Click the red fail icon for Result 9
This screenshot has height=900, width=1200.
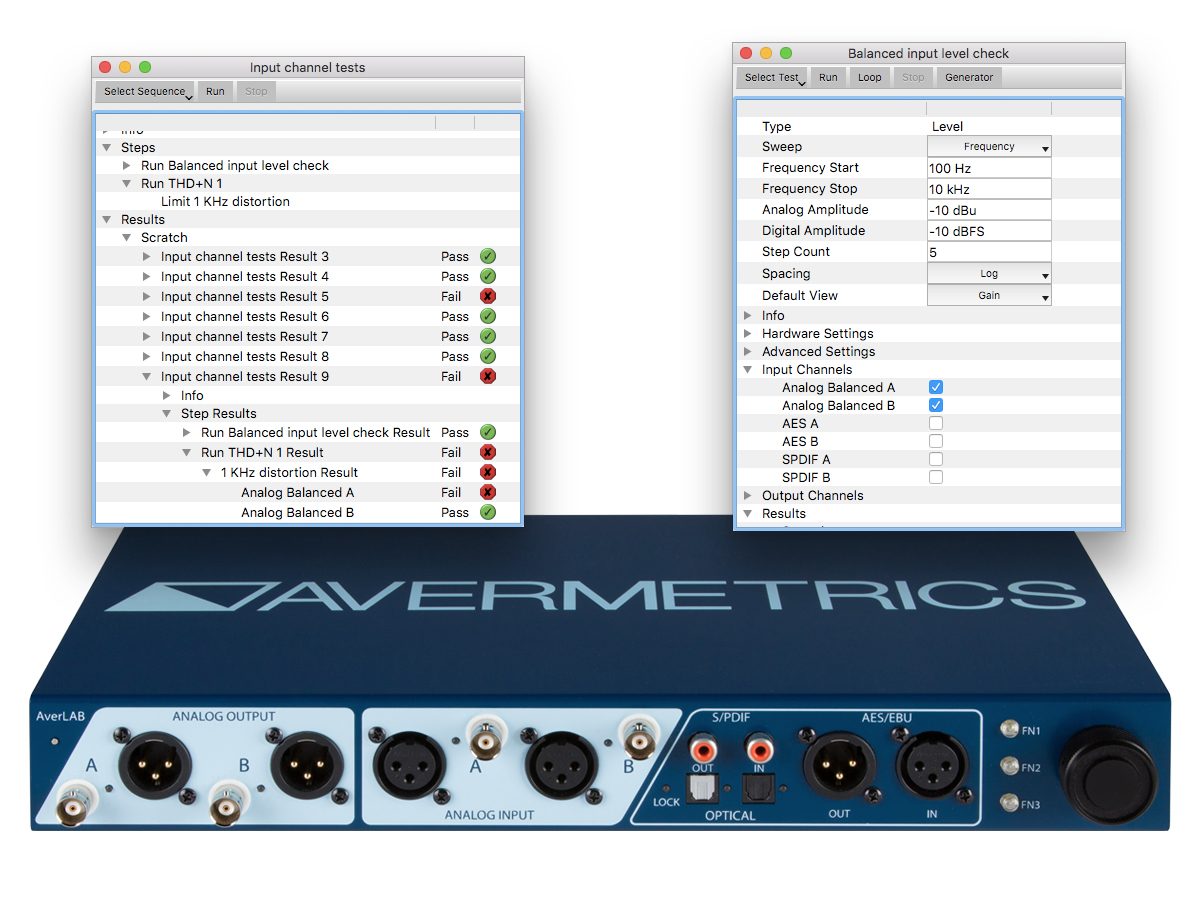click(488, 376)
